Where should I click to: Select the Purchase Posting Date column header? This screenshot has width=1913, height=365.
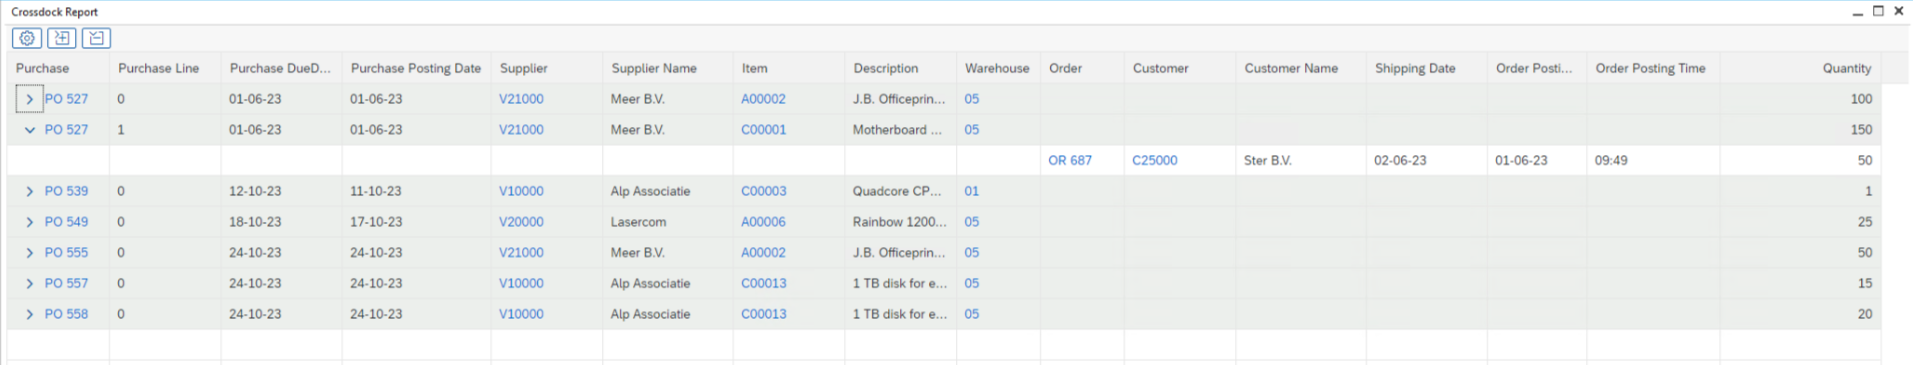[x=415, y=68]
